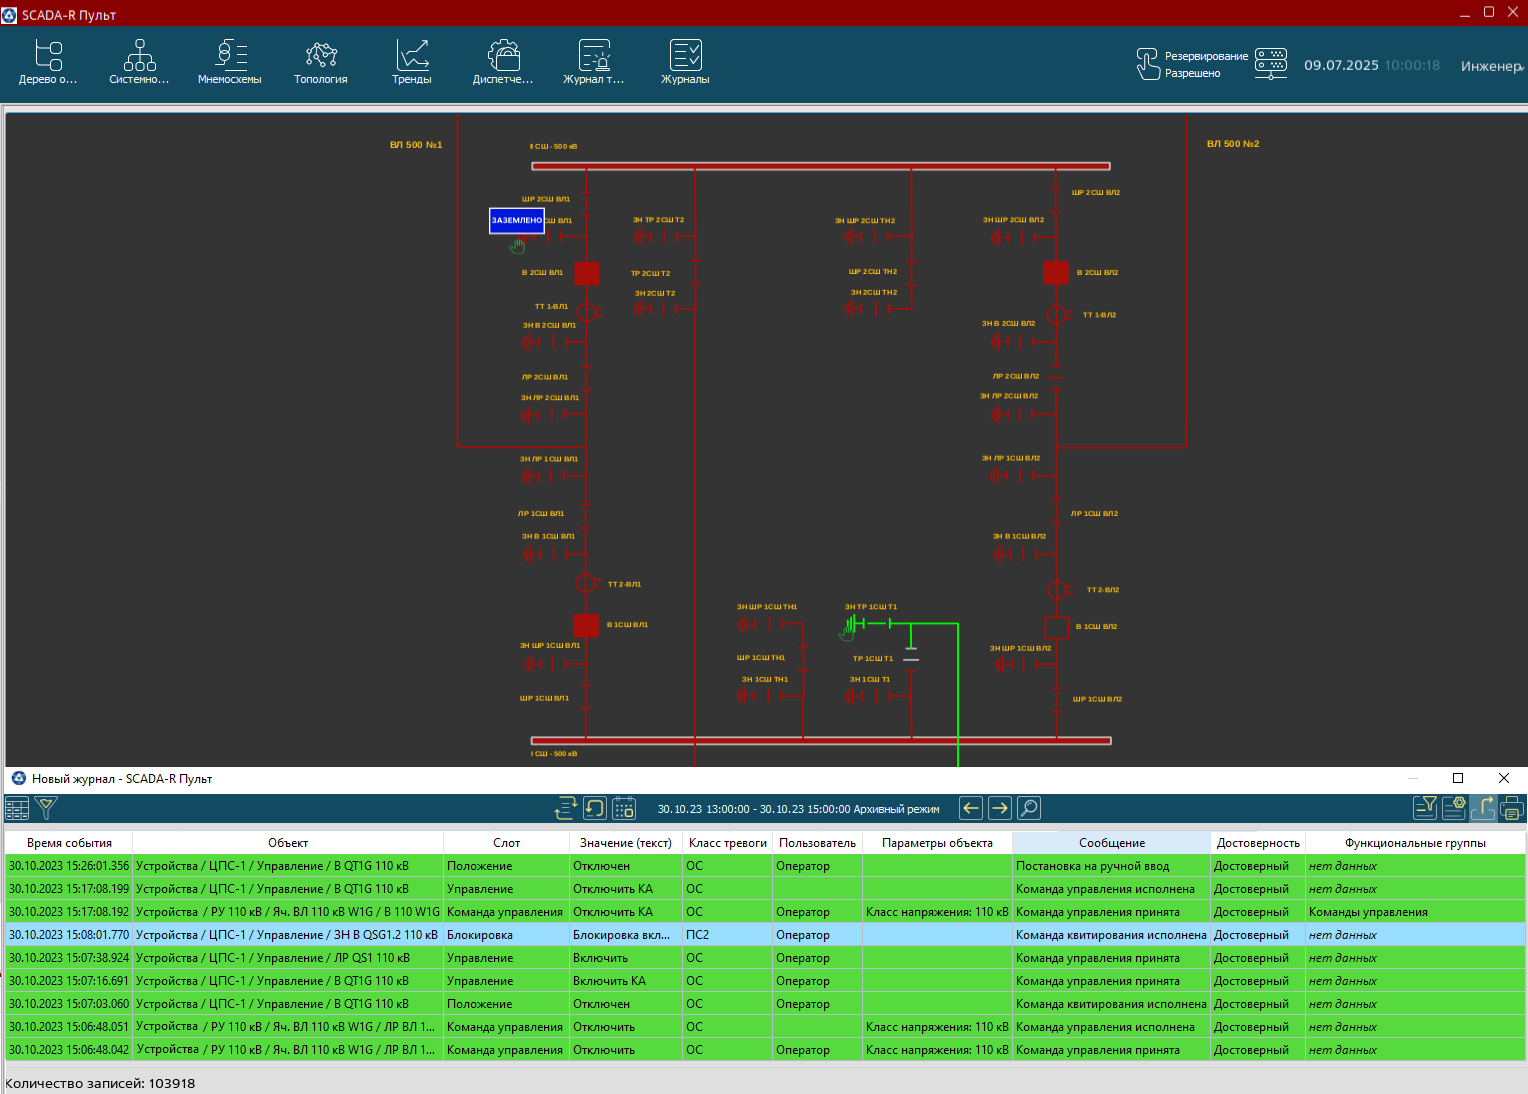The width and height of the screenshot is (1528, 1094).
Task: Click the journal filter funnel icon
Action: (46, 808)
